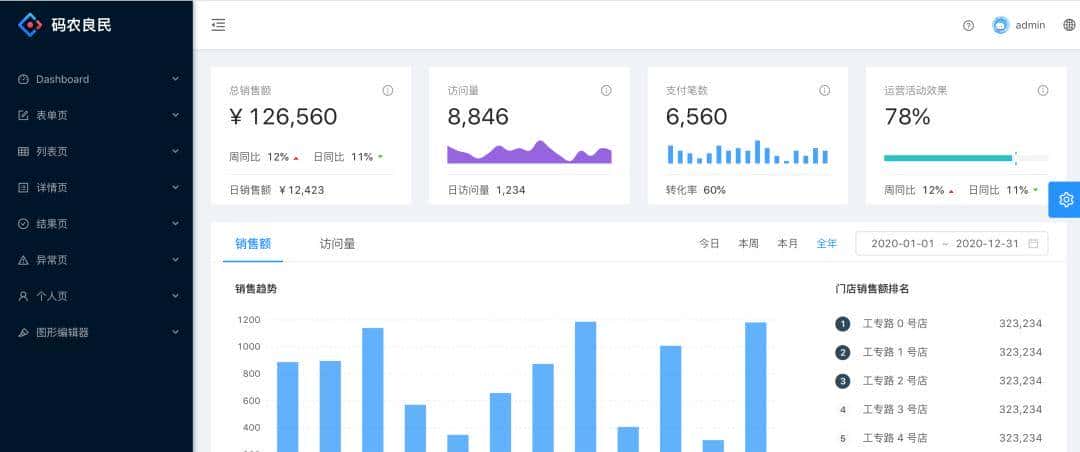Image resolution: width=1080 pixels, height=452 pixels.
Task: Filter sales by 本月
Action: 788,243
